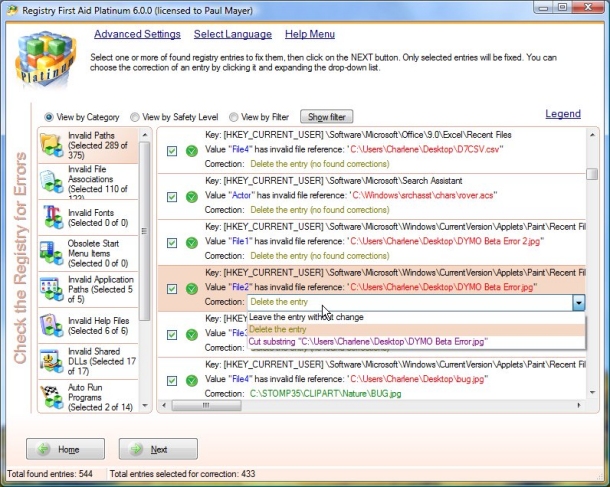Click 'Total found entries: 544' status text
Viewport: 610px width, 487px height.
50,474
